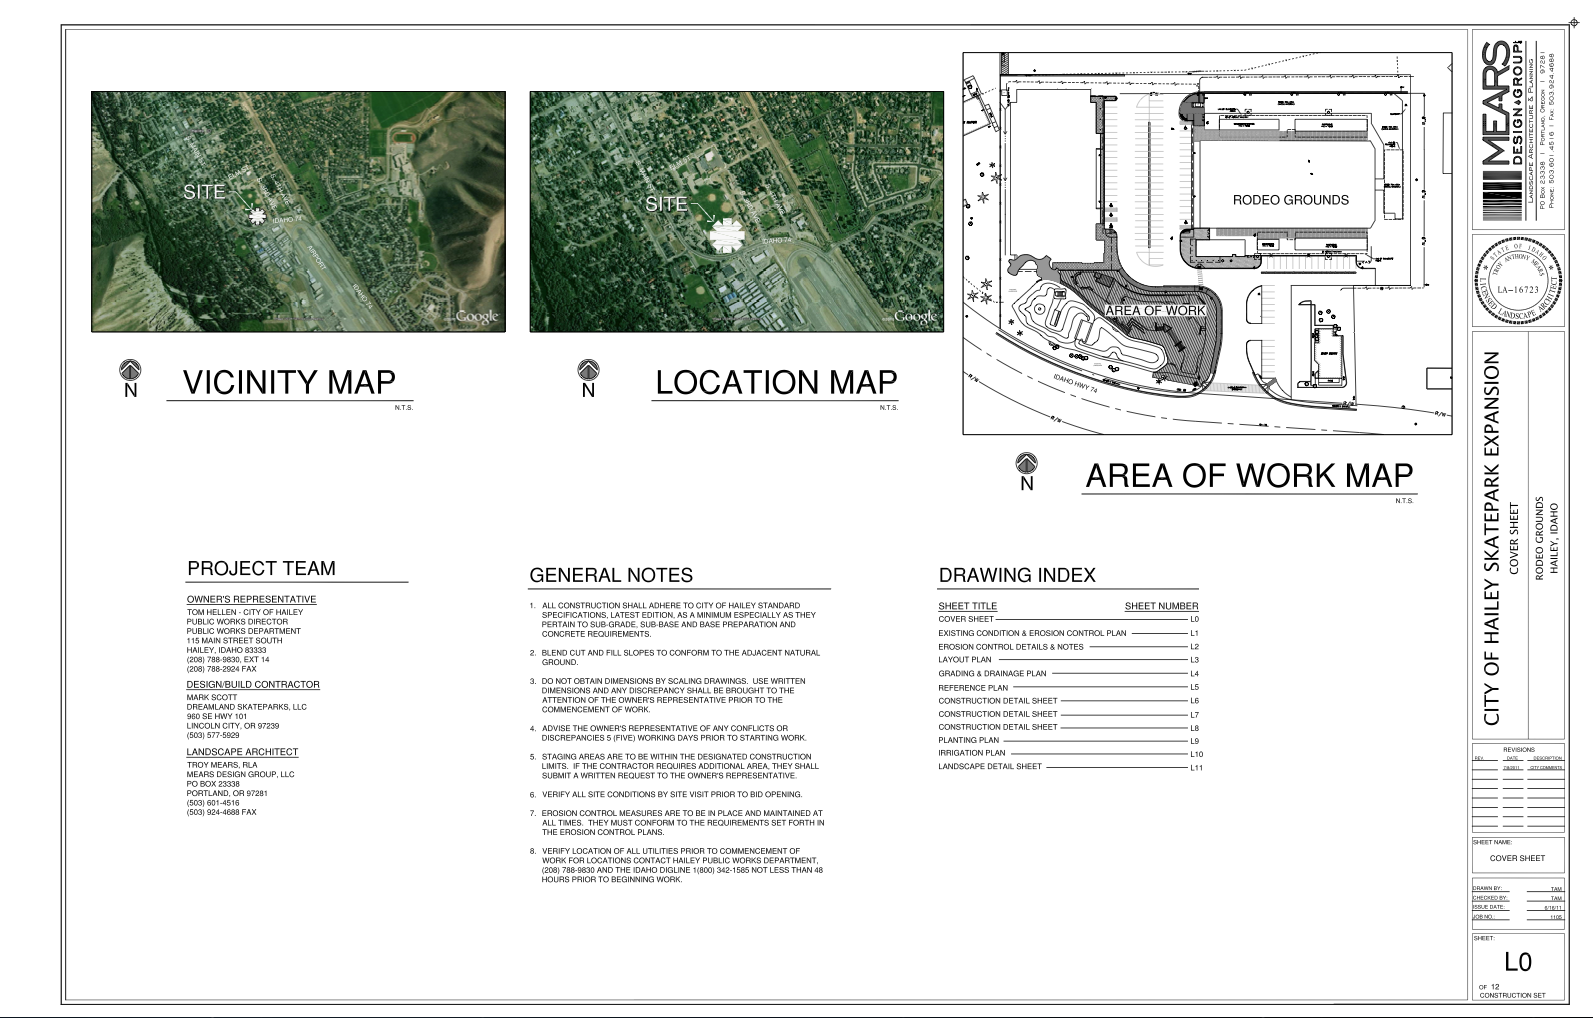Select the LAYOUT PLAN L3 row
The width and height of the screenshot is (1593, 1018).
(1068, 660)
